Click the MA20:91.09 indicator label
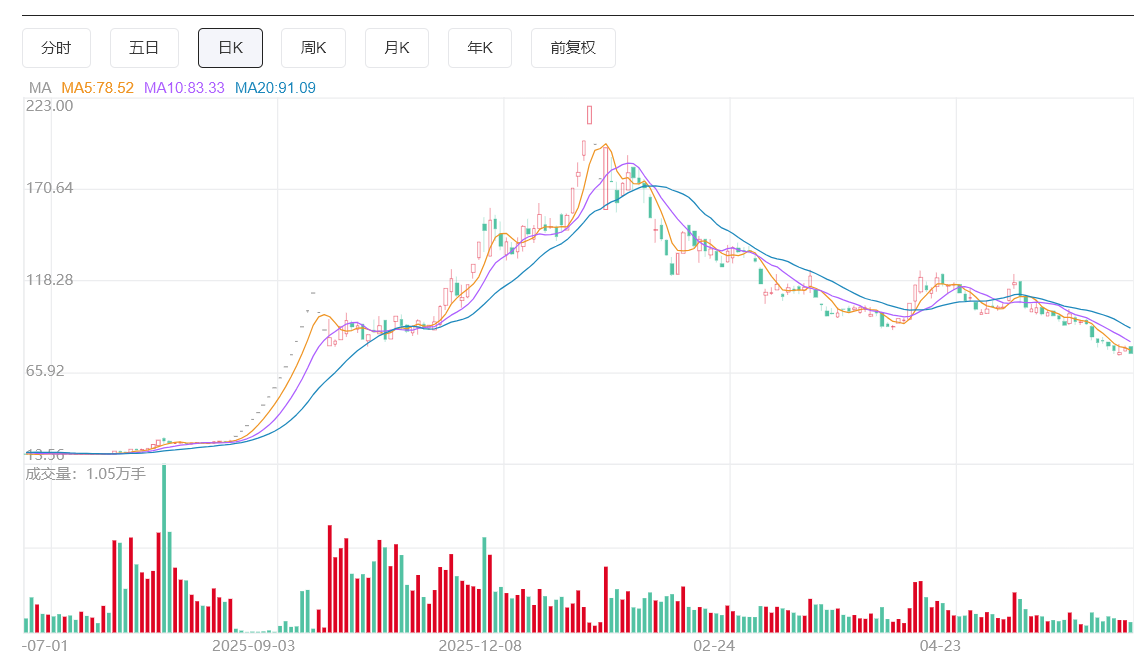Image resolution: width=1148 pixels, height=669 pixels. click(x=275, y=88)
